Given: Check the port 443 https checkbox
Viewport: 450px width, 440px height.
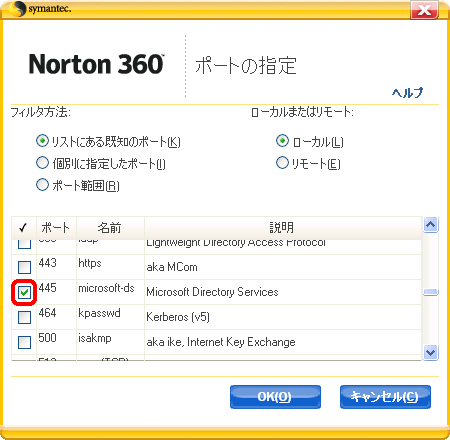Looking at the screenshot, I should click(x=24, y=267).
